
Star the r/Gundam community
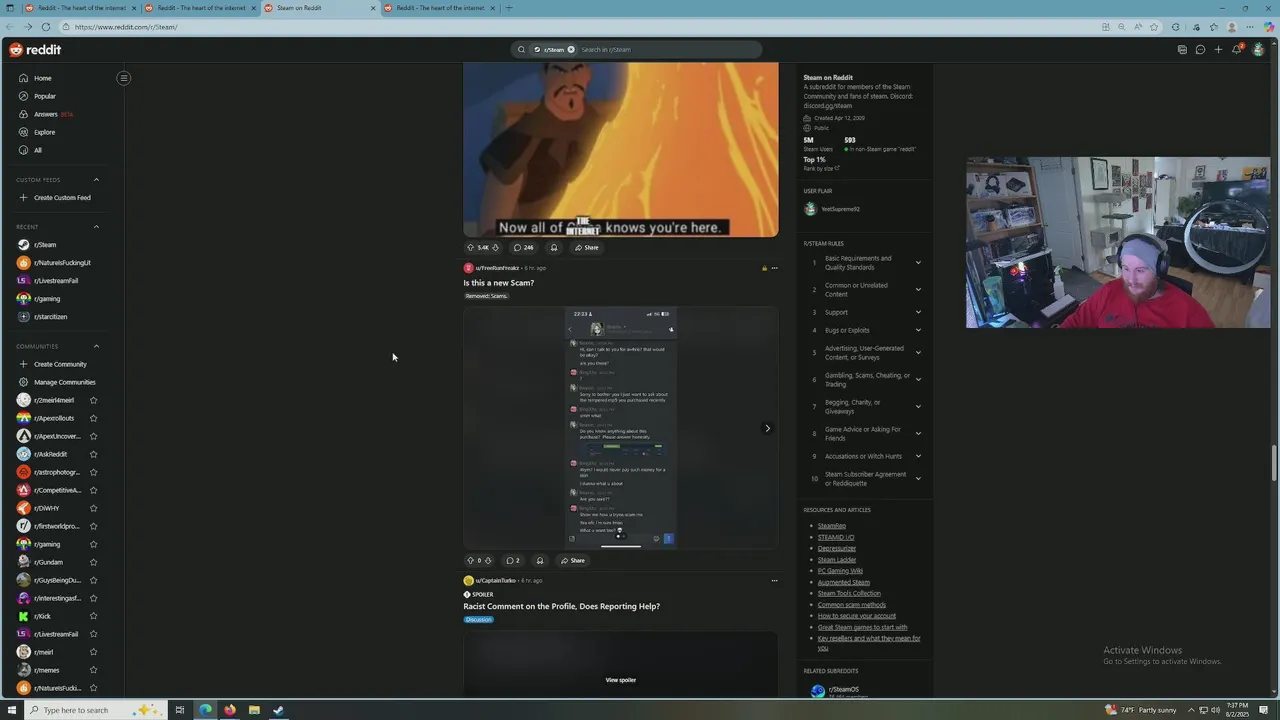point(93,562)
